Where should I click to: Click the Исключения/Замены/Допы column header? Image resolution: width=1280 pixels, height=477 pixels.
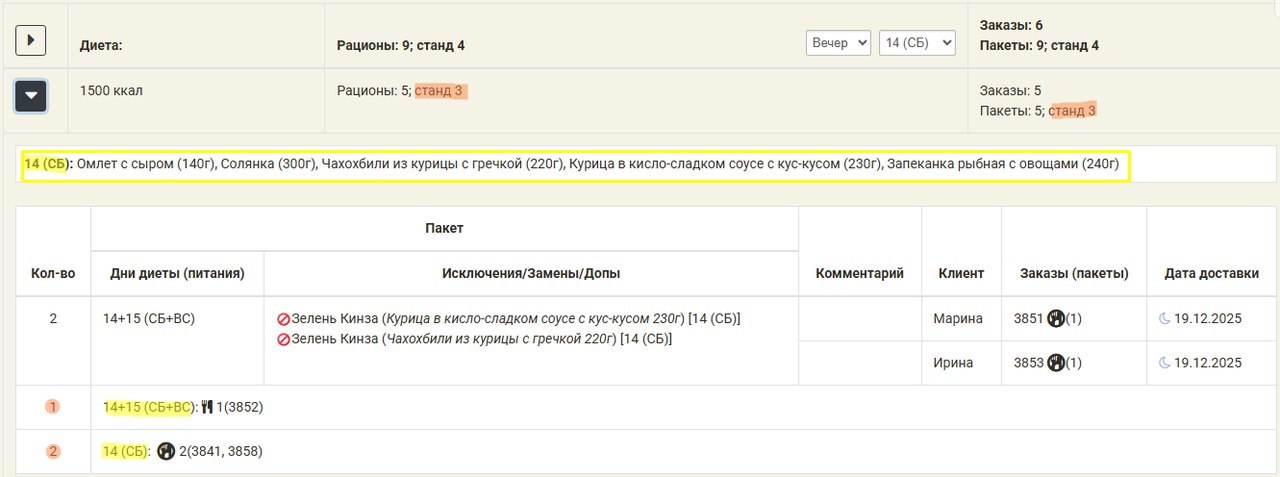click(530, 273)
